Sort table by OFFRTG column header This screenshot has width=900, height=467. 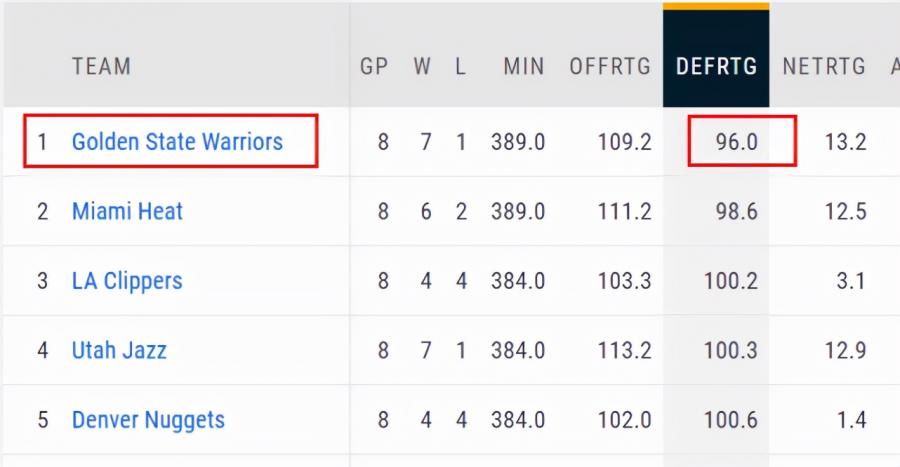coord(610,67)
